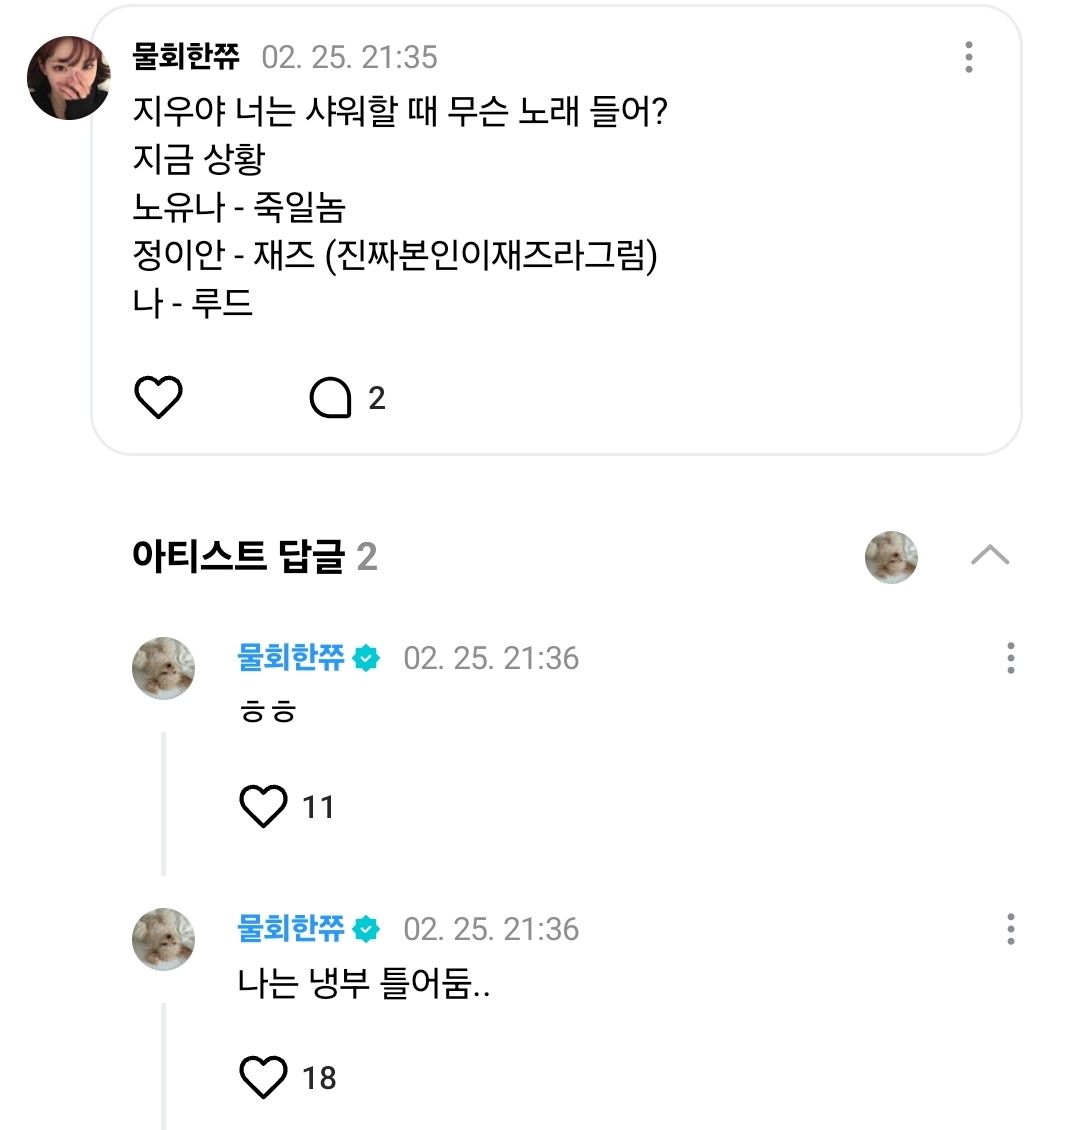Screen dimensions: 1065x1130
Task: Open the three-dot menu on the 냉부 reply
Action: click(x=1010, y=929)
